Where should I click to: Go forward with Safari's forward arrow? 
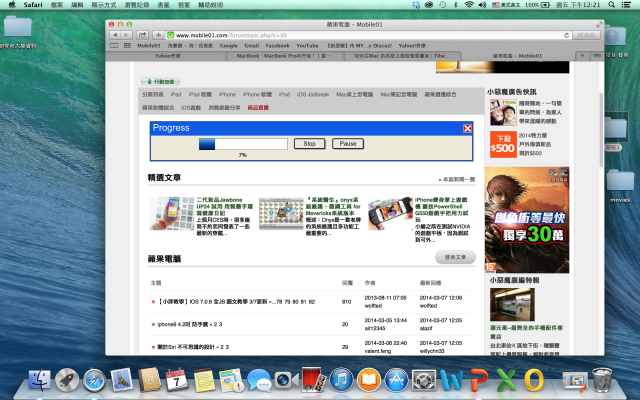[x=127, y=35]
